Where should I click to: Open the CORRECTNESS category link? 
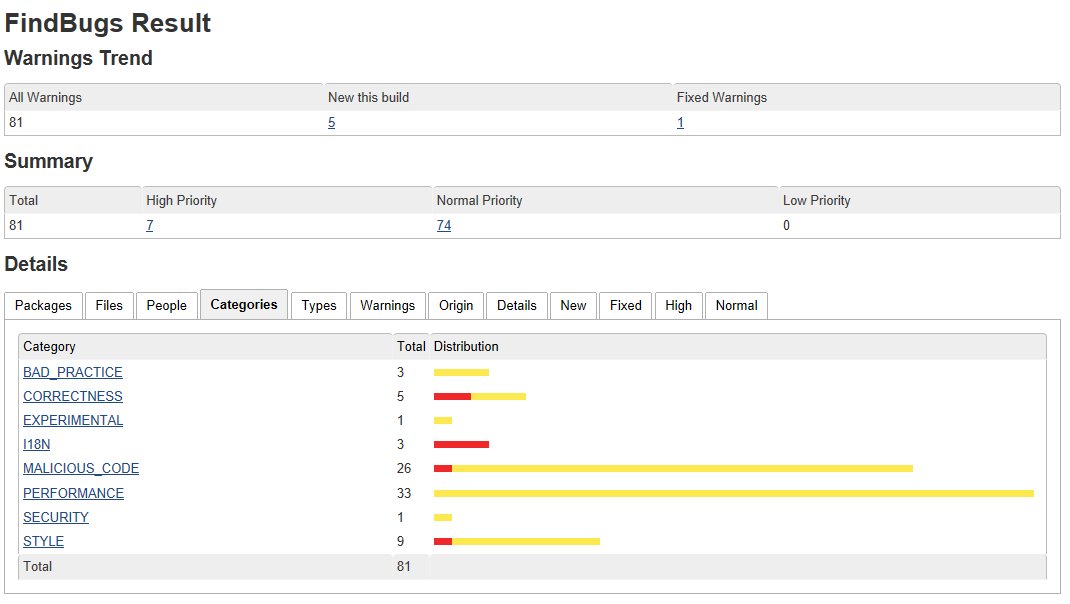tap(73, 397)
